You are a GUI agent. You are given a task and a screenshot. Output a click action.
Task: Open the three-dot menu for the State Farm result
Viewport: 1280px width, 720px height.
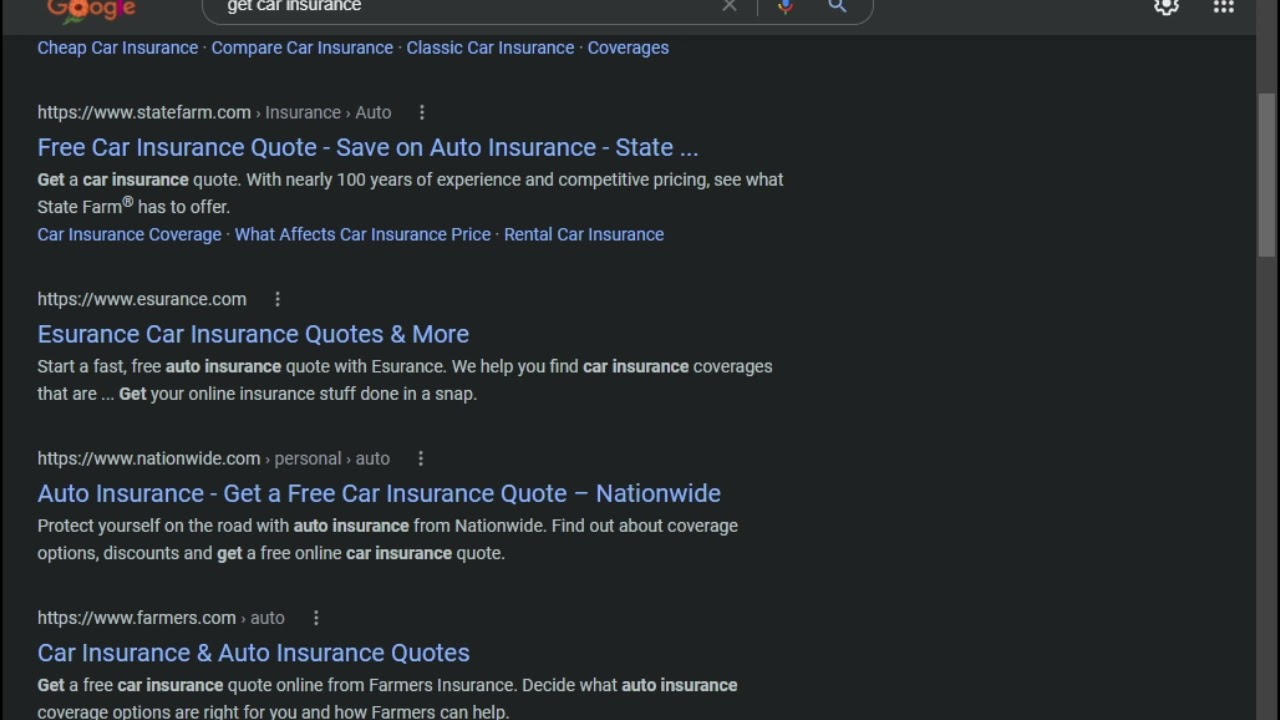click(422, 112)
